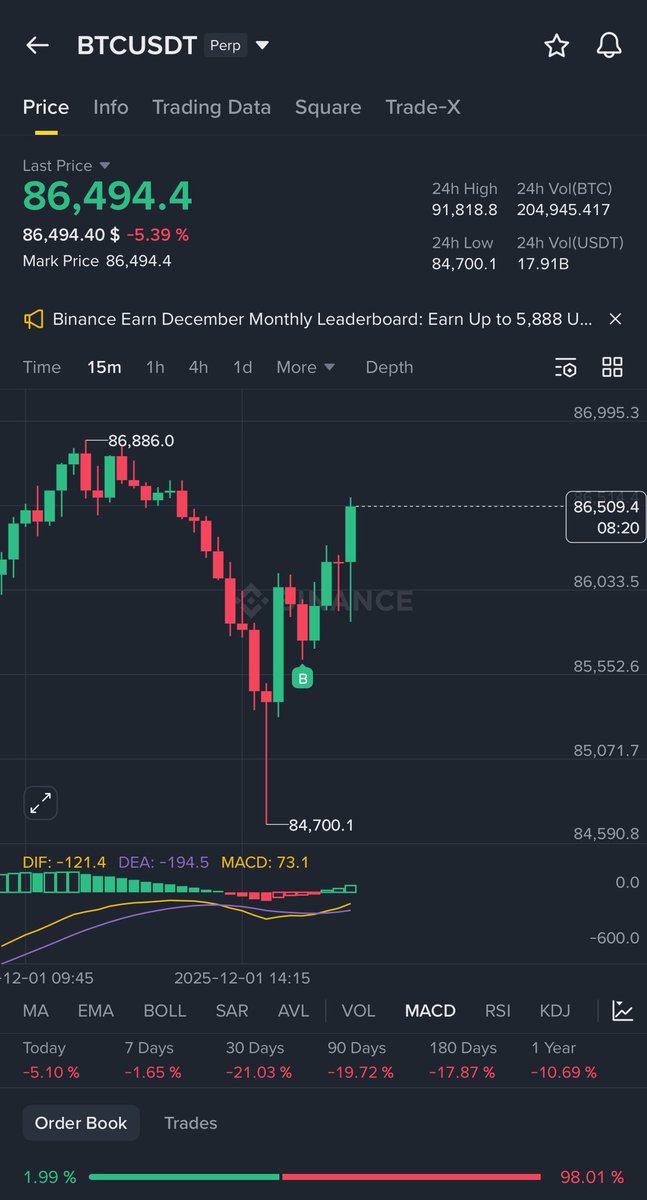Expand chart to fullscreen
The image size is (647, 1200).
click(x=41, y=803)
